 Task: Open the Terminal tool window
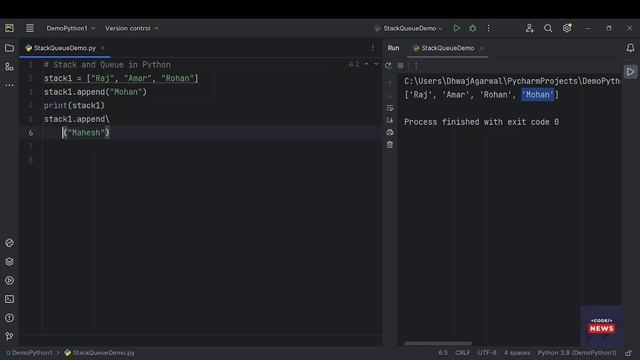(x=9, y=299)
